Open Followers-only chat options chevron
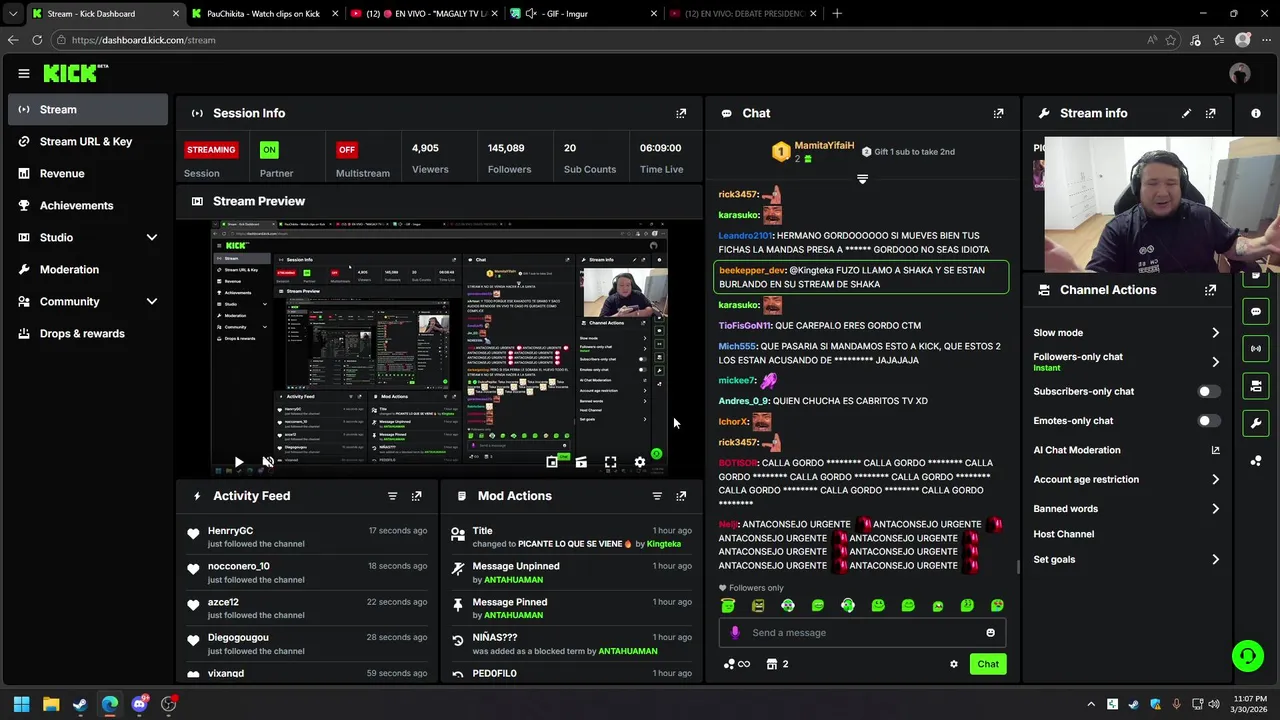The height and width of the screenshot is (720, 1280). pos(1215,362)
